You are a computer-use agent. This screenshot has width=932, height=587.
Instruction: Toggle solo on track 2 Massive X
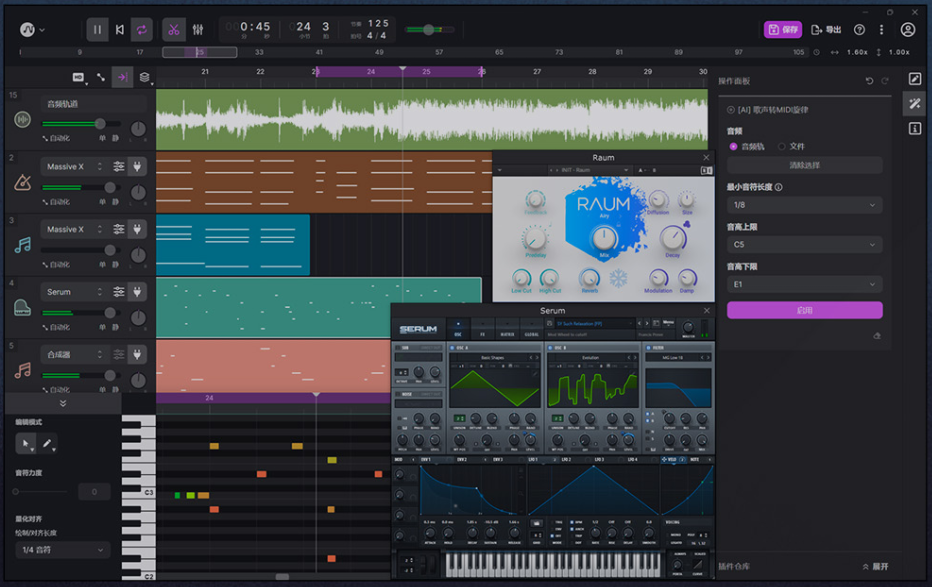[x=102, y=202]
